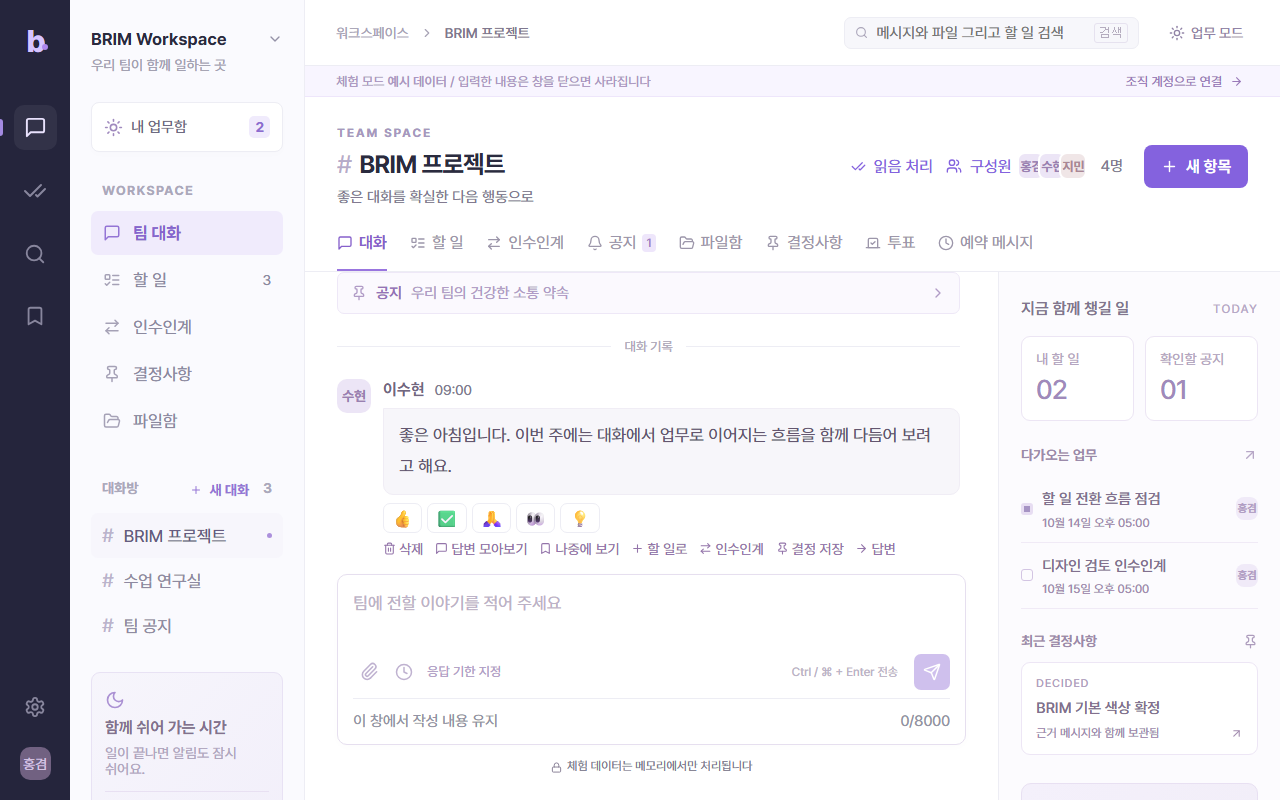Screen dimensions: 1280x800
Task: Click the search field for messages and files
Action: click(991, 33)
